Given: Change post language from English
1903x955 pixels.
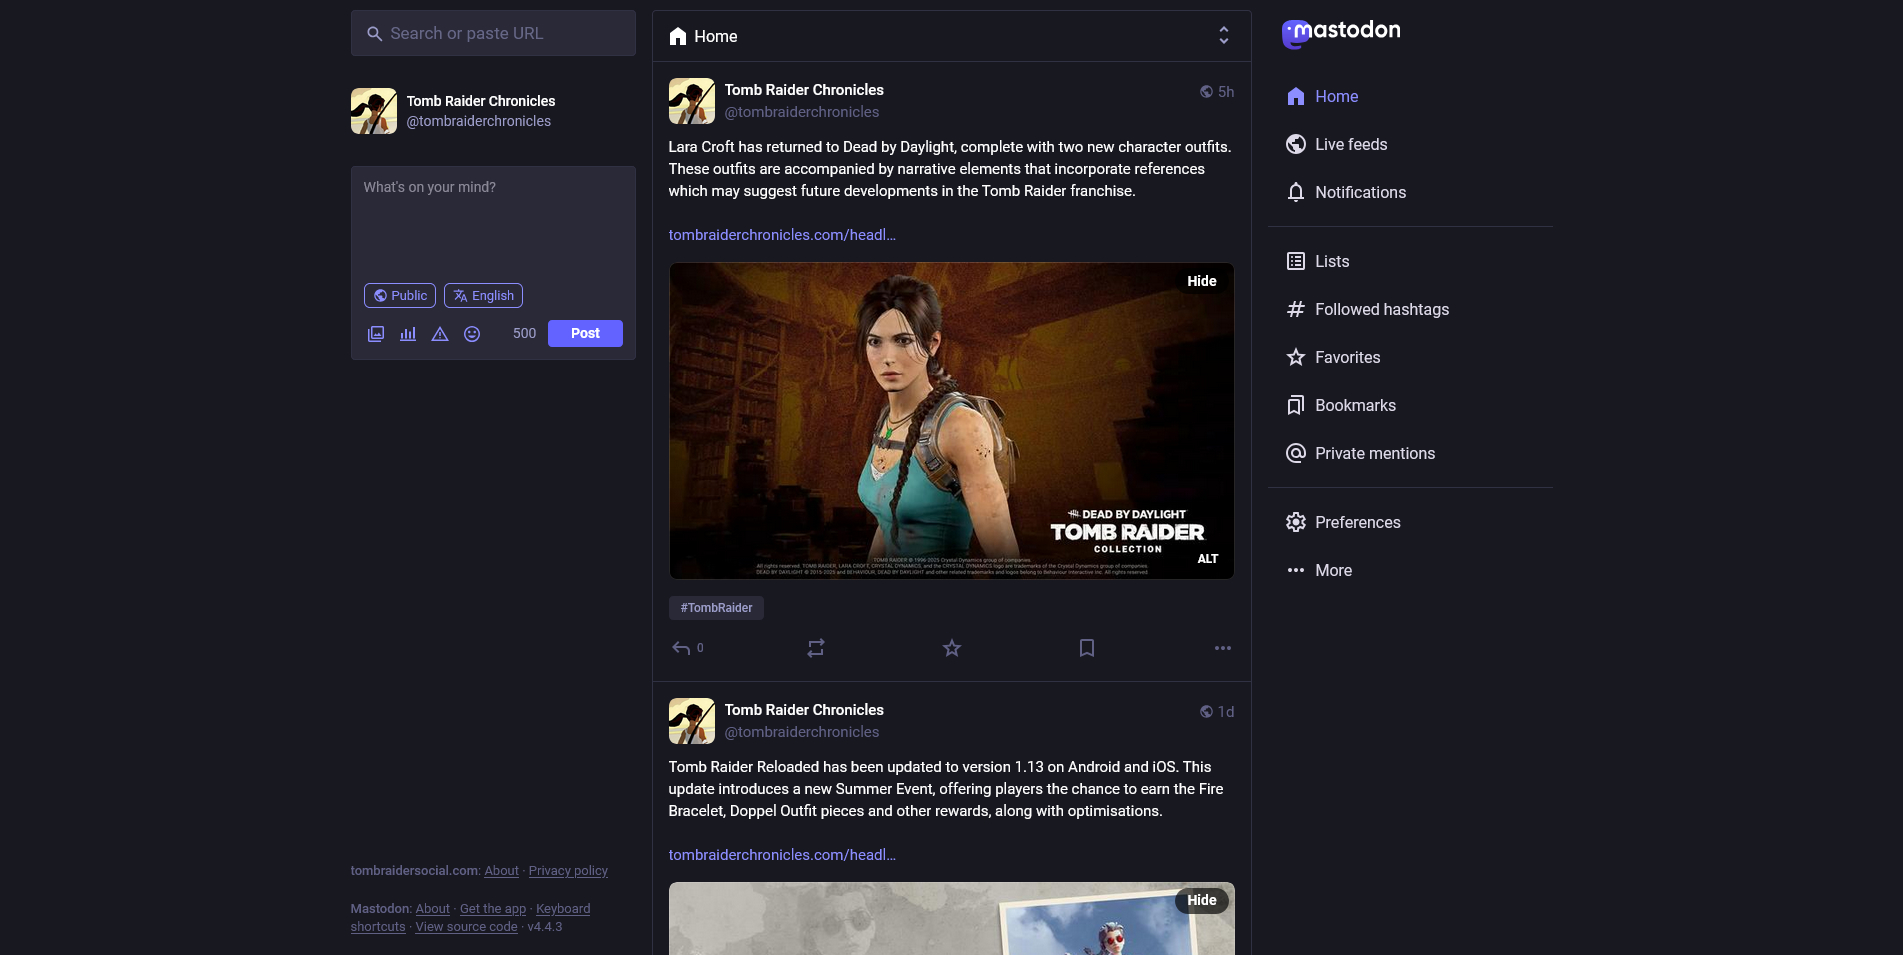Looking at the screenshot, I should 483,296.
